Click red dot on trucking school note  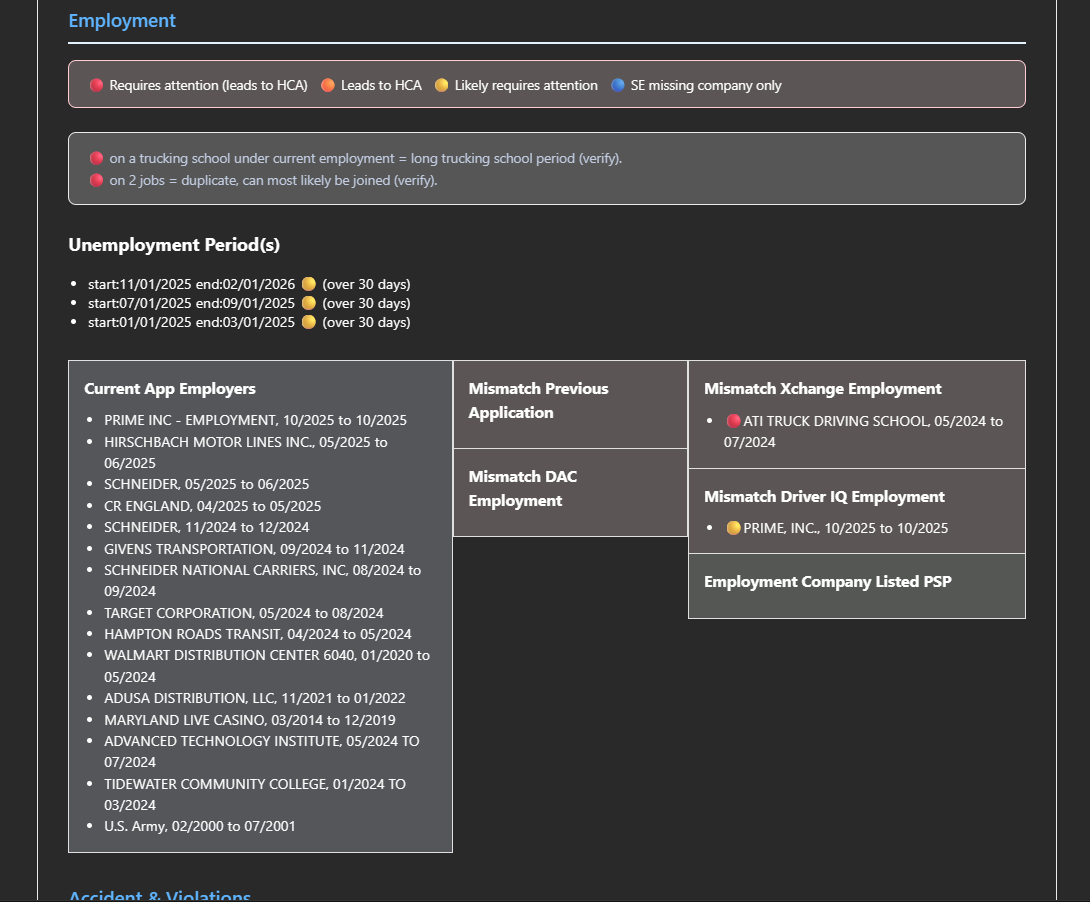tap(96, 159)
